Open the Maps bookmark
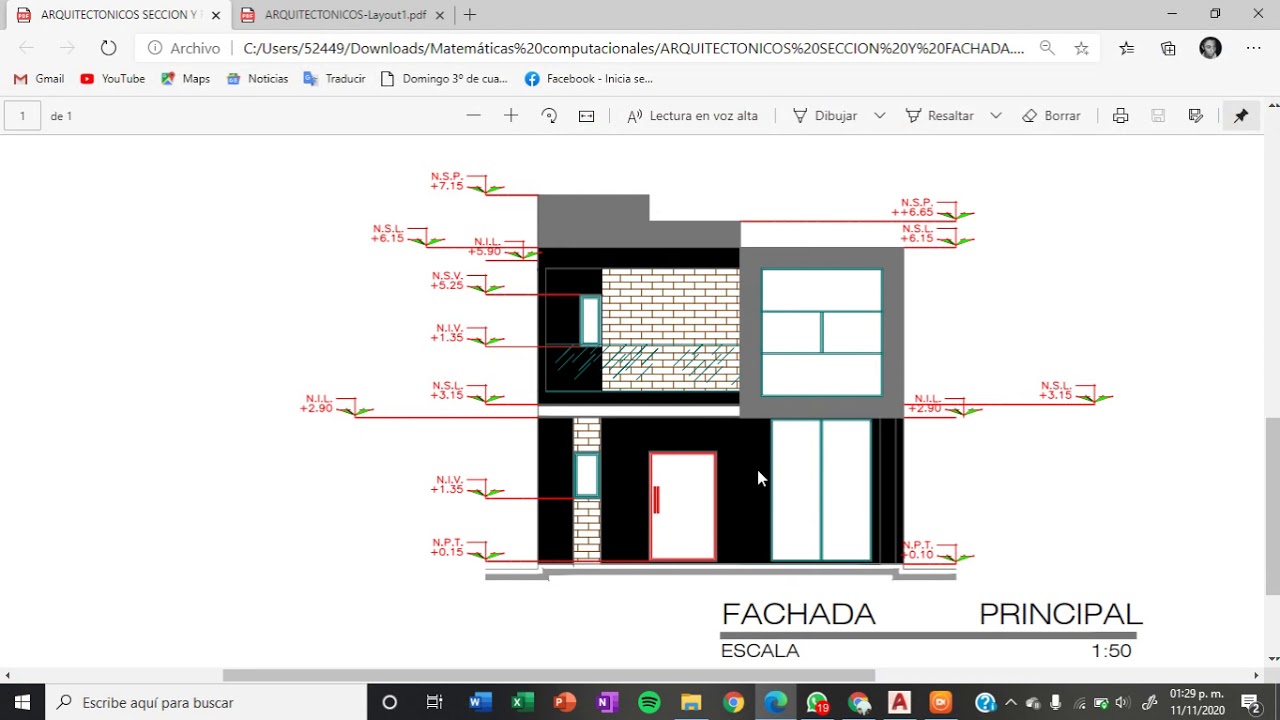 click(x=185, y=79)
